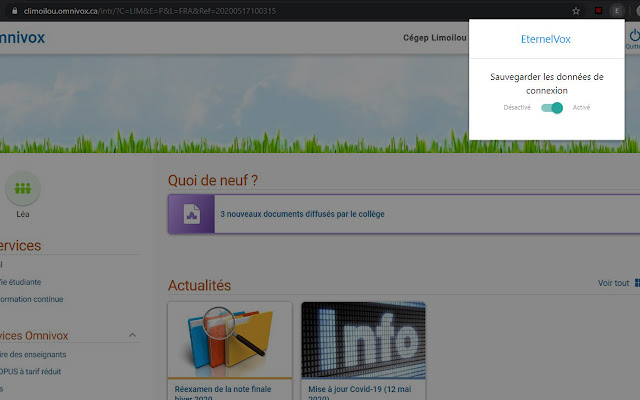Click the Cégep Limoilou header name
The width and height of the screenshot is (640, 400).
435,38
